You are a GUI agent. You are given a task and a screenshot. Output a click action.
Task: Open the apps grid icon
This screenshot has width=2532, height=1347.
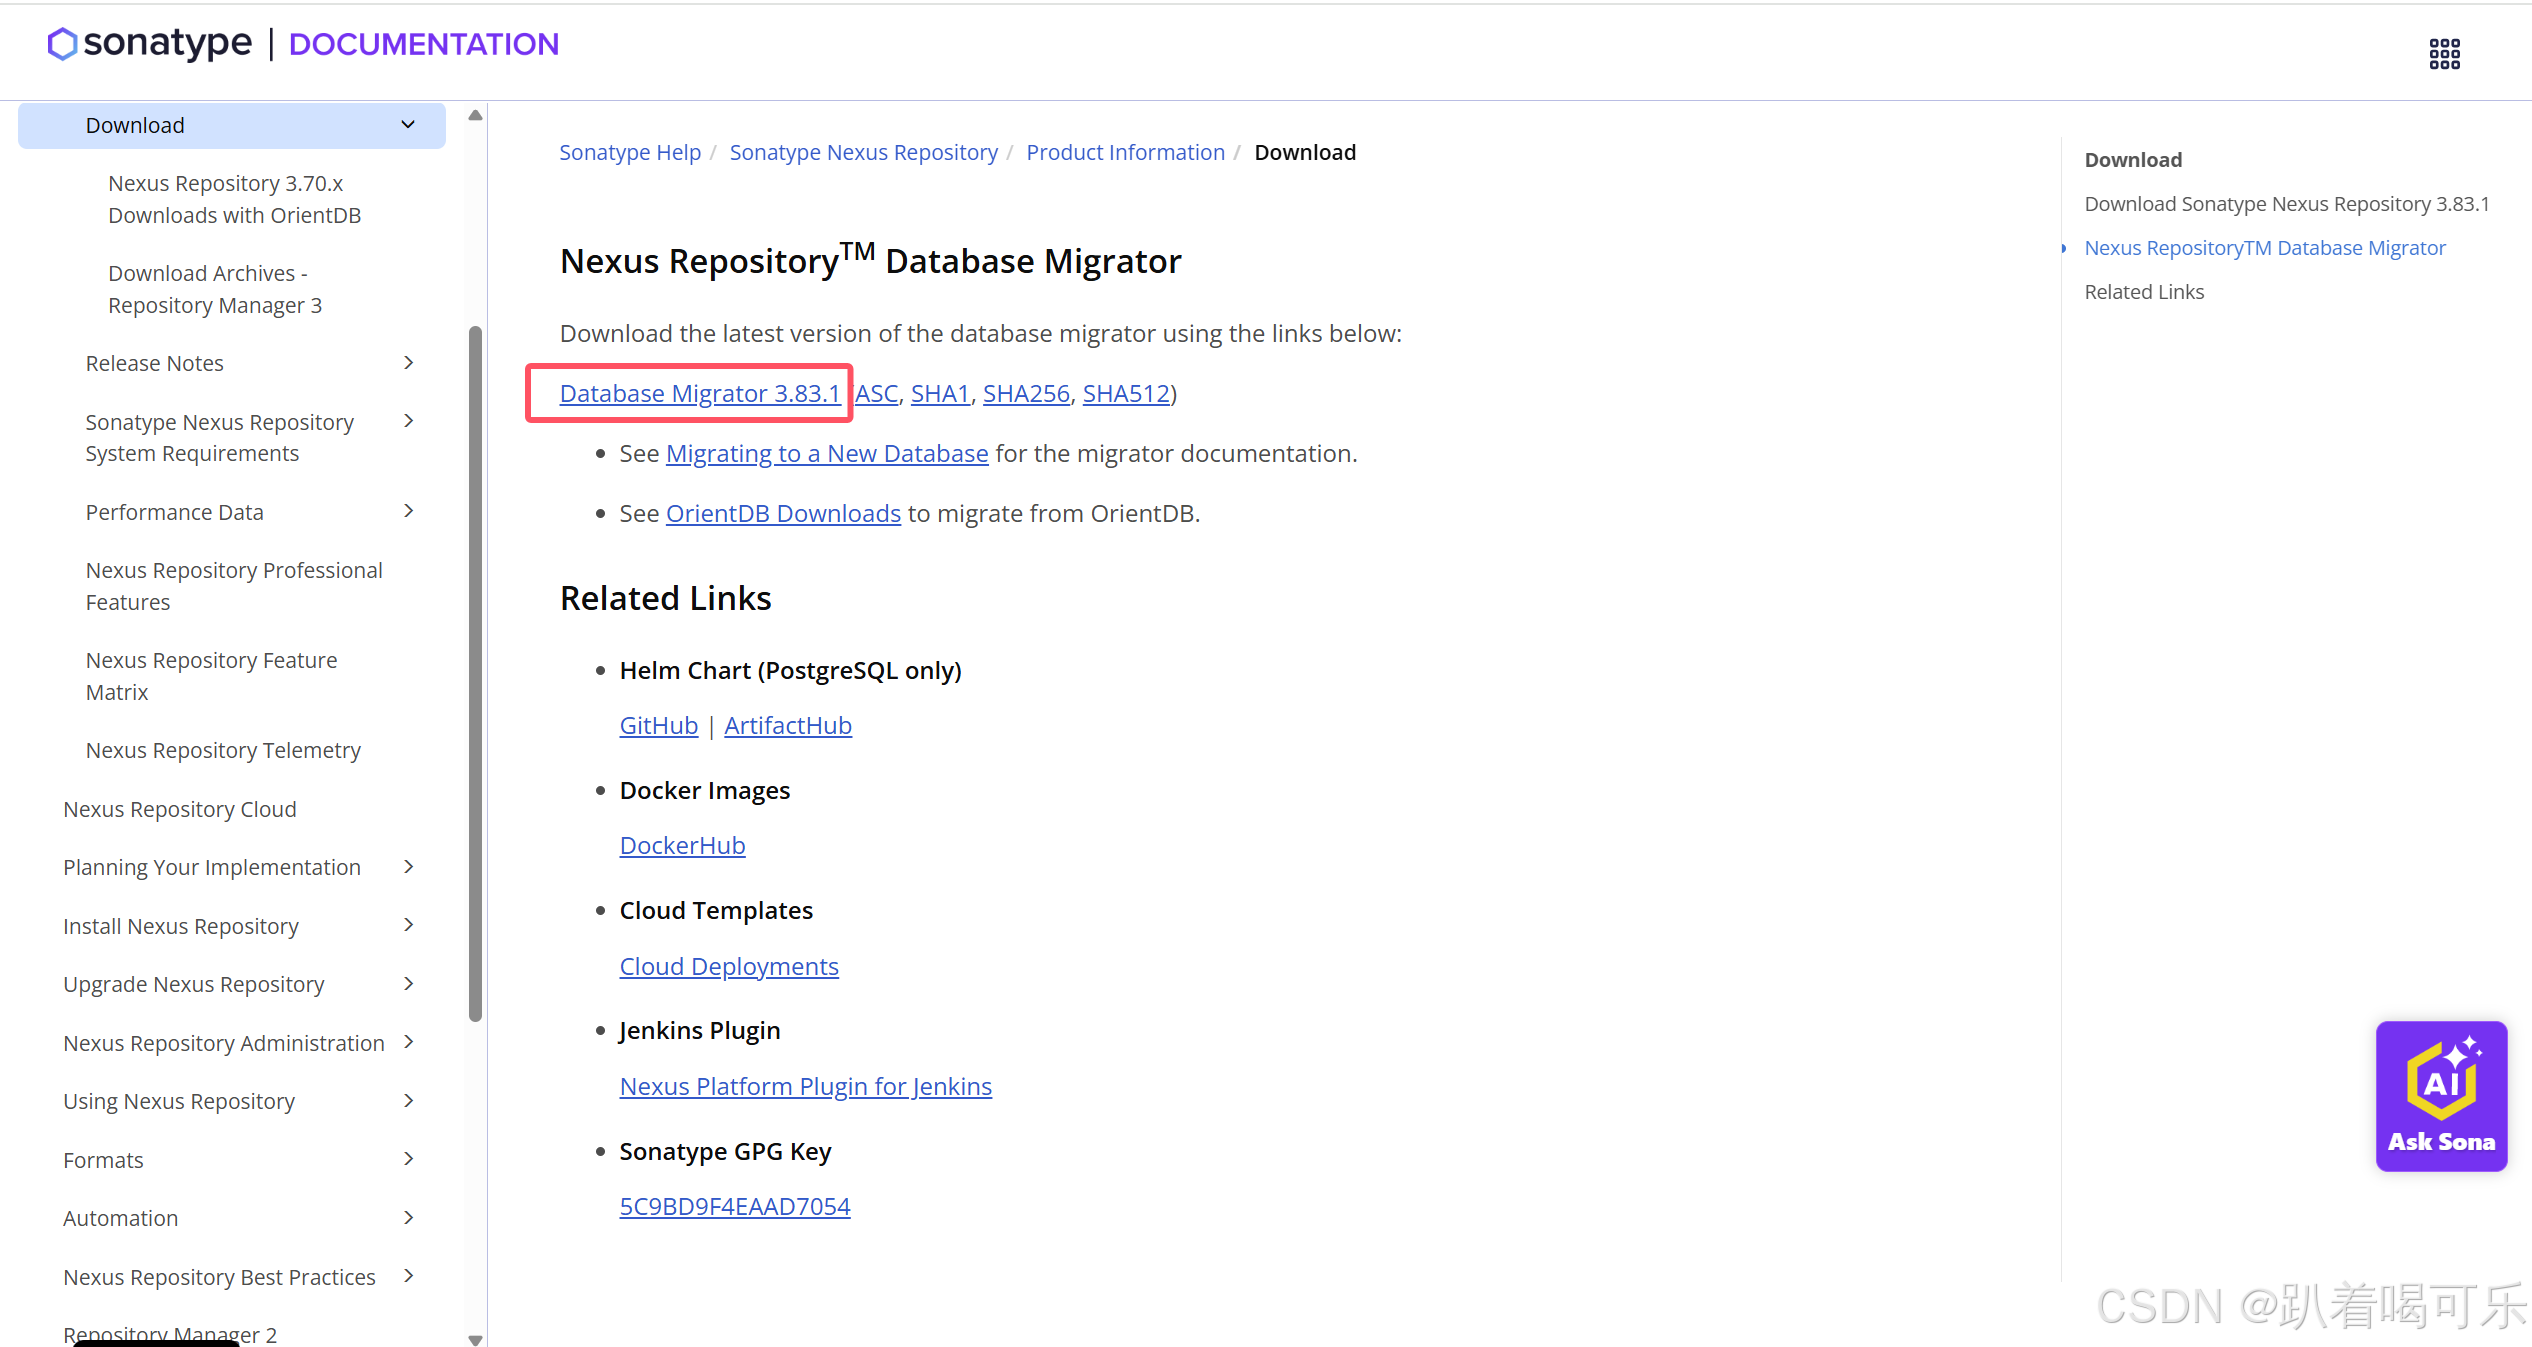(2444, 54)
